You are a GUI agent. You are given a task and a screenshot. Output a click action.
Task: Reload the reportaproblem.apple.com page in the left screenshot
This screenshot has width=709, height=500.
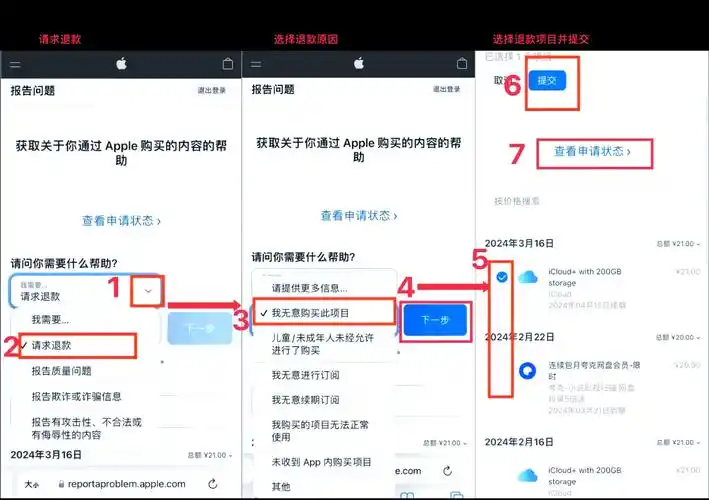click(213, 484)
